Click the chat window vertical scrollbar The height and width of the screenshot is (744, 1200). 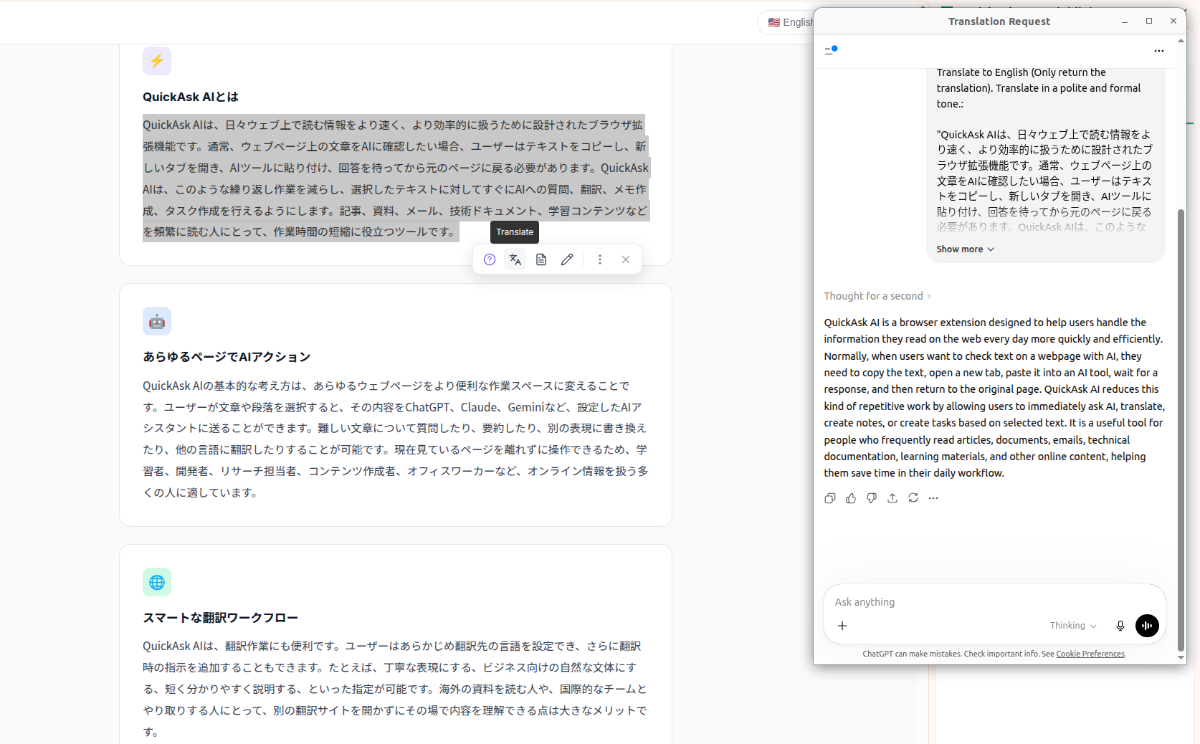[x=1181, y=430]
